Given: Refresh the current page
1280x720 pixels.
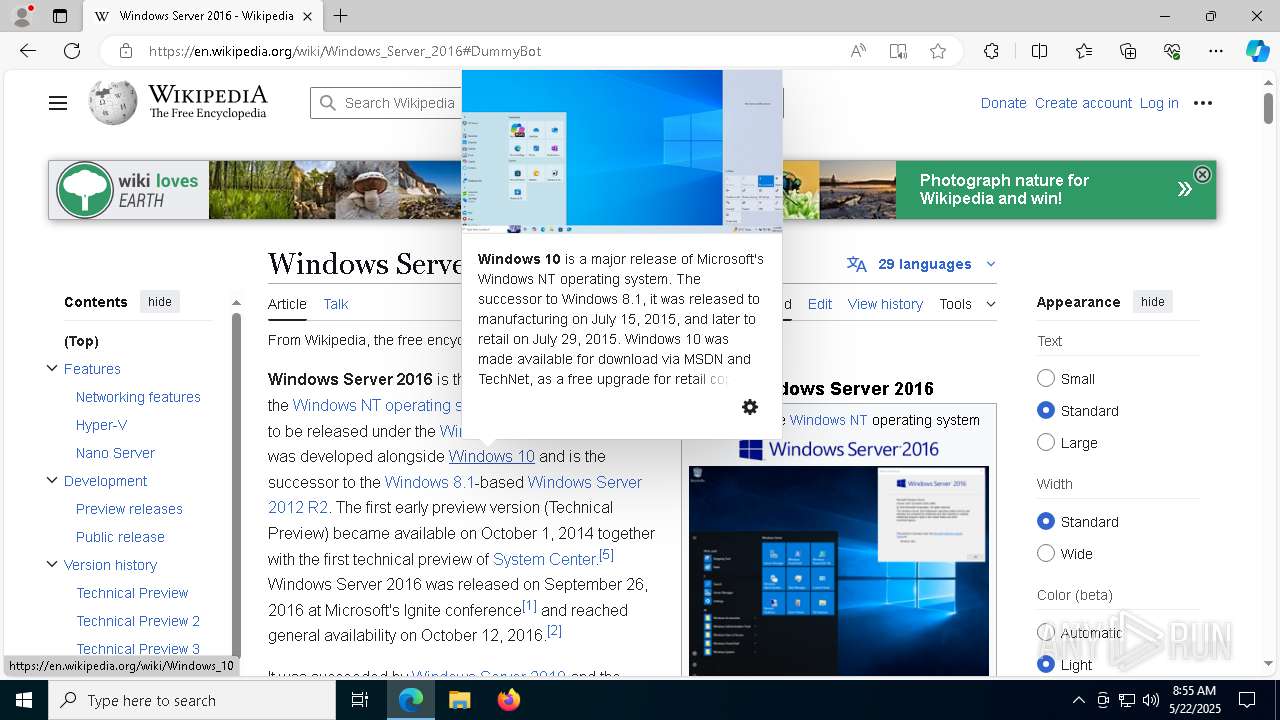Looking at the screenshot, I should pyautogui.click(x=72, y=51).
